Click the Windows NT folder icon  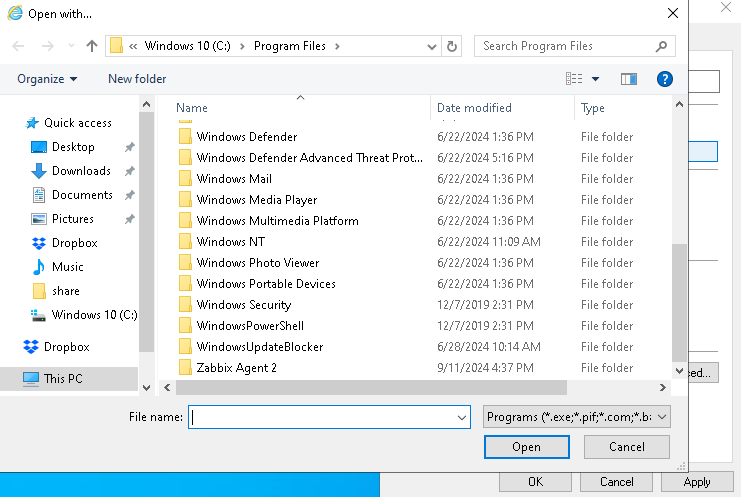[185, 241]
